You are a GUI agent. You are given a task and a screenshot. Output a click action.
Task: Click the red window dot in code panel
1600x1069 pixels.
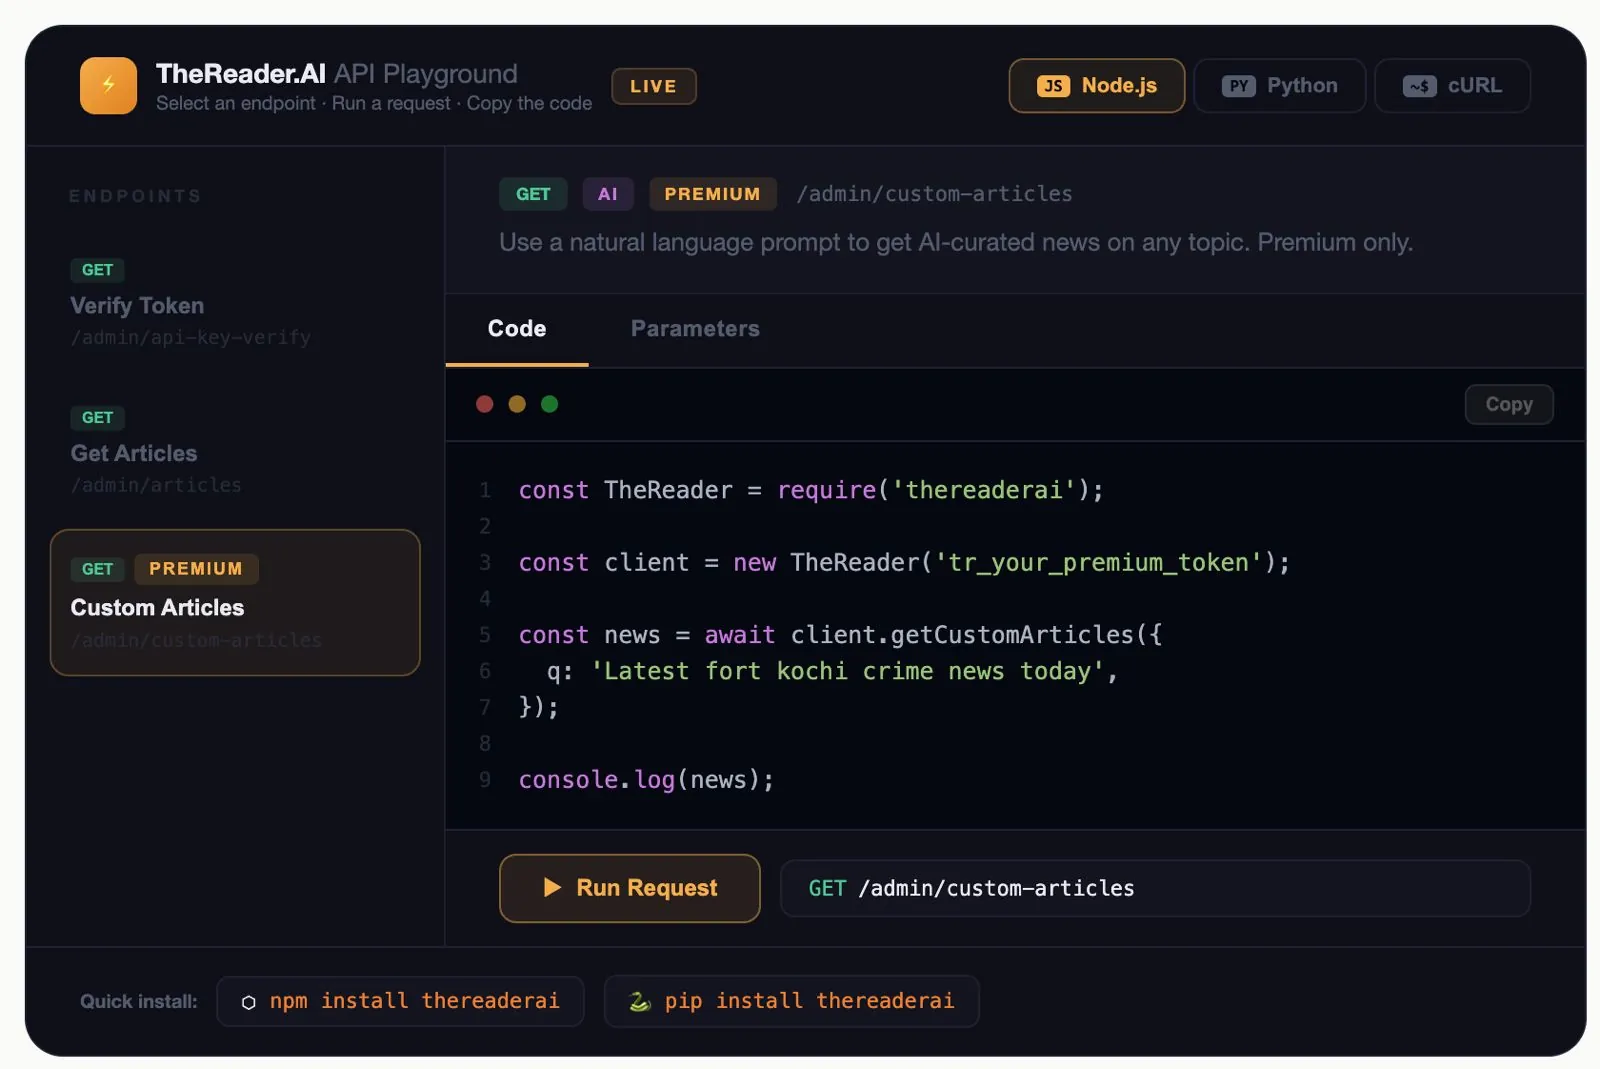[485, 404]
